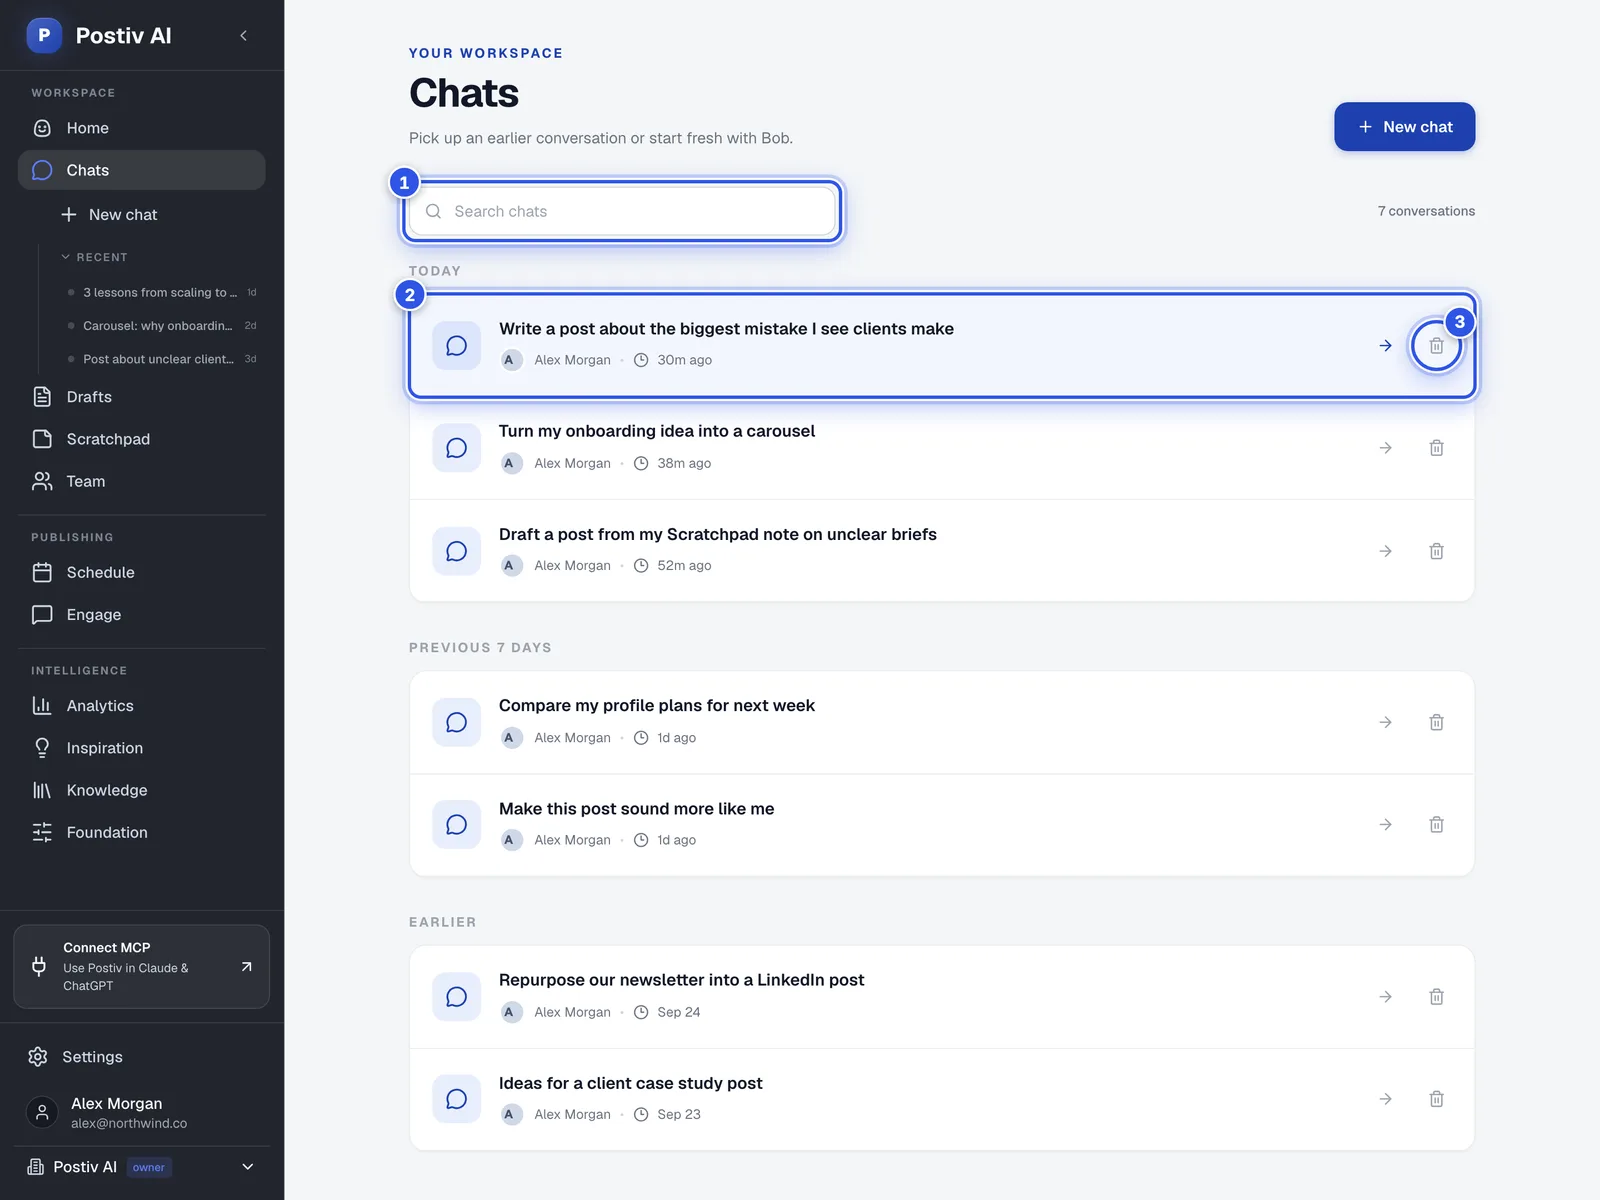Viewport: 1600px width, 1200px height.
Task: Open recent chat '3 lessons from scaling to…'
Action: pos(162,292)
